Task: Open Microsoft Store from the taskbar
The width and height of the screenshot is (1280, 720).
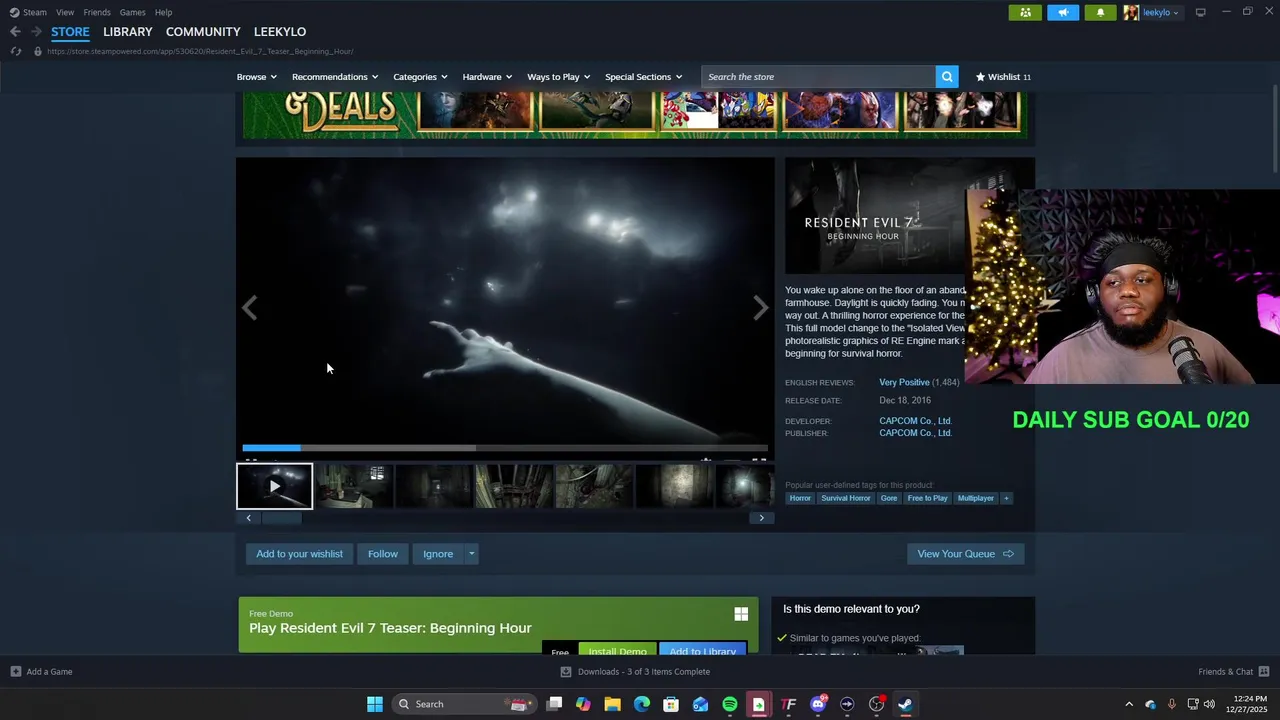Action: click(x=671, y=704)
